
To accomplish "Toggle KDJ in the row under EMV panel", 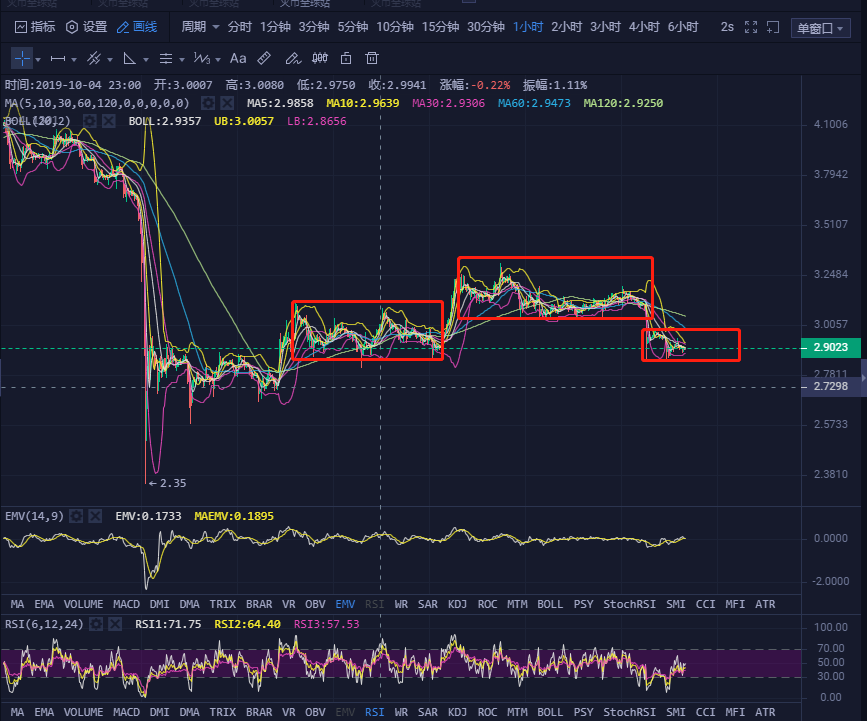I will coord(457,604).
